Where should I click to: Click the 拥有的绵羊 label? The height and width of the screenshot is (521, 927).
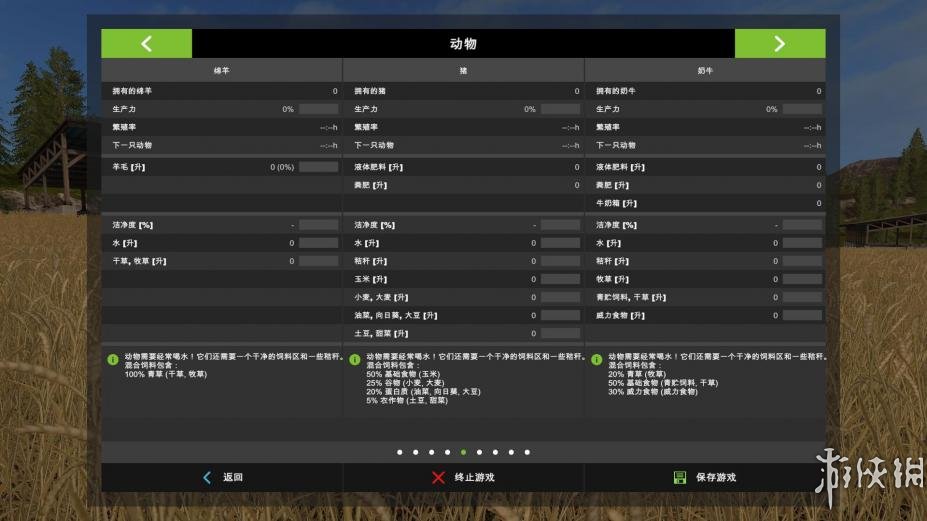click(132, 91)
